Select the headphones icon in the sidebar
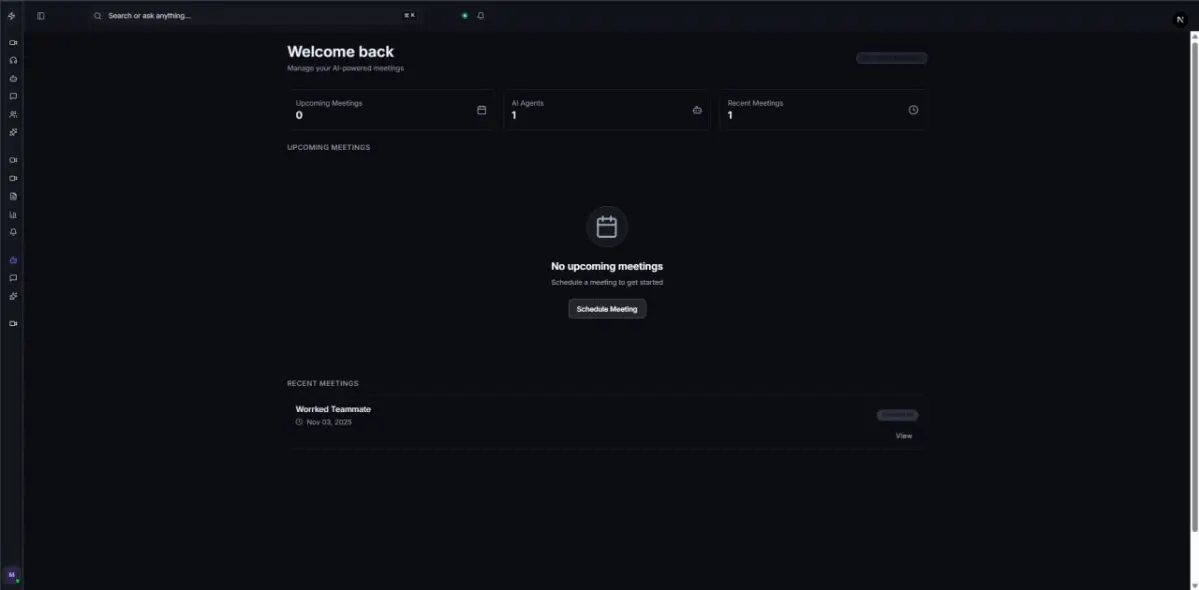1199x590 pixels. [x=12, y=60]
